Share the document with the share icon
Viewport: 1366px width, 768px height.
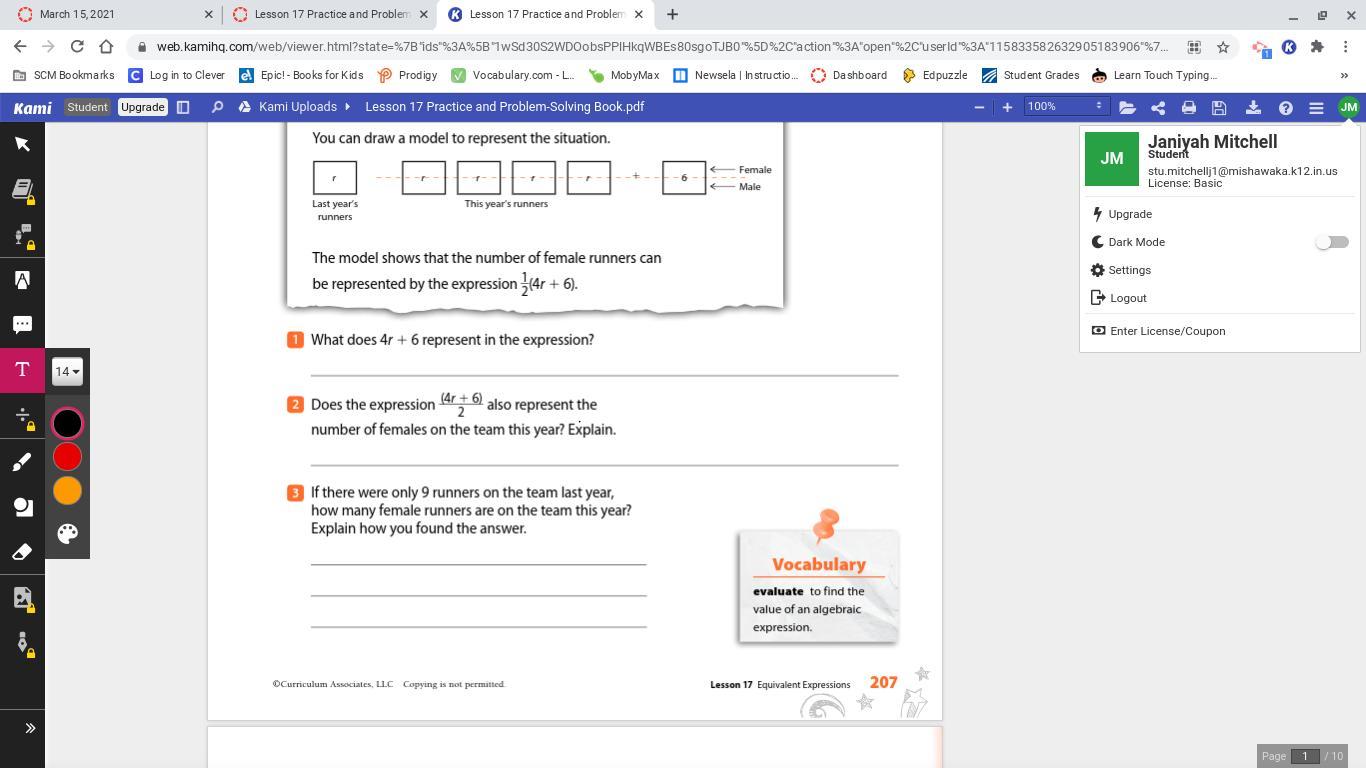click(1158, 107)
